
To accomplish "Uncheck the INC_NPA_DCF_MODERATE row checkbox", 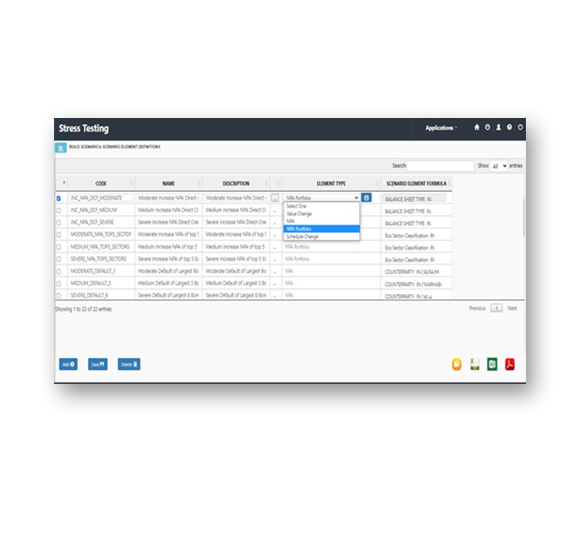I will (x=59, y=198).
